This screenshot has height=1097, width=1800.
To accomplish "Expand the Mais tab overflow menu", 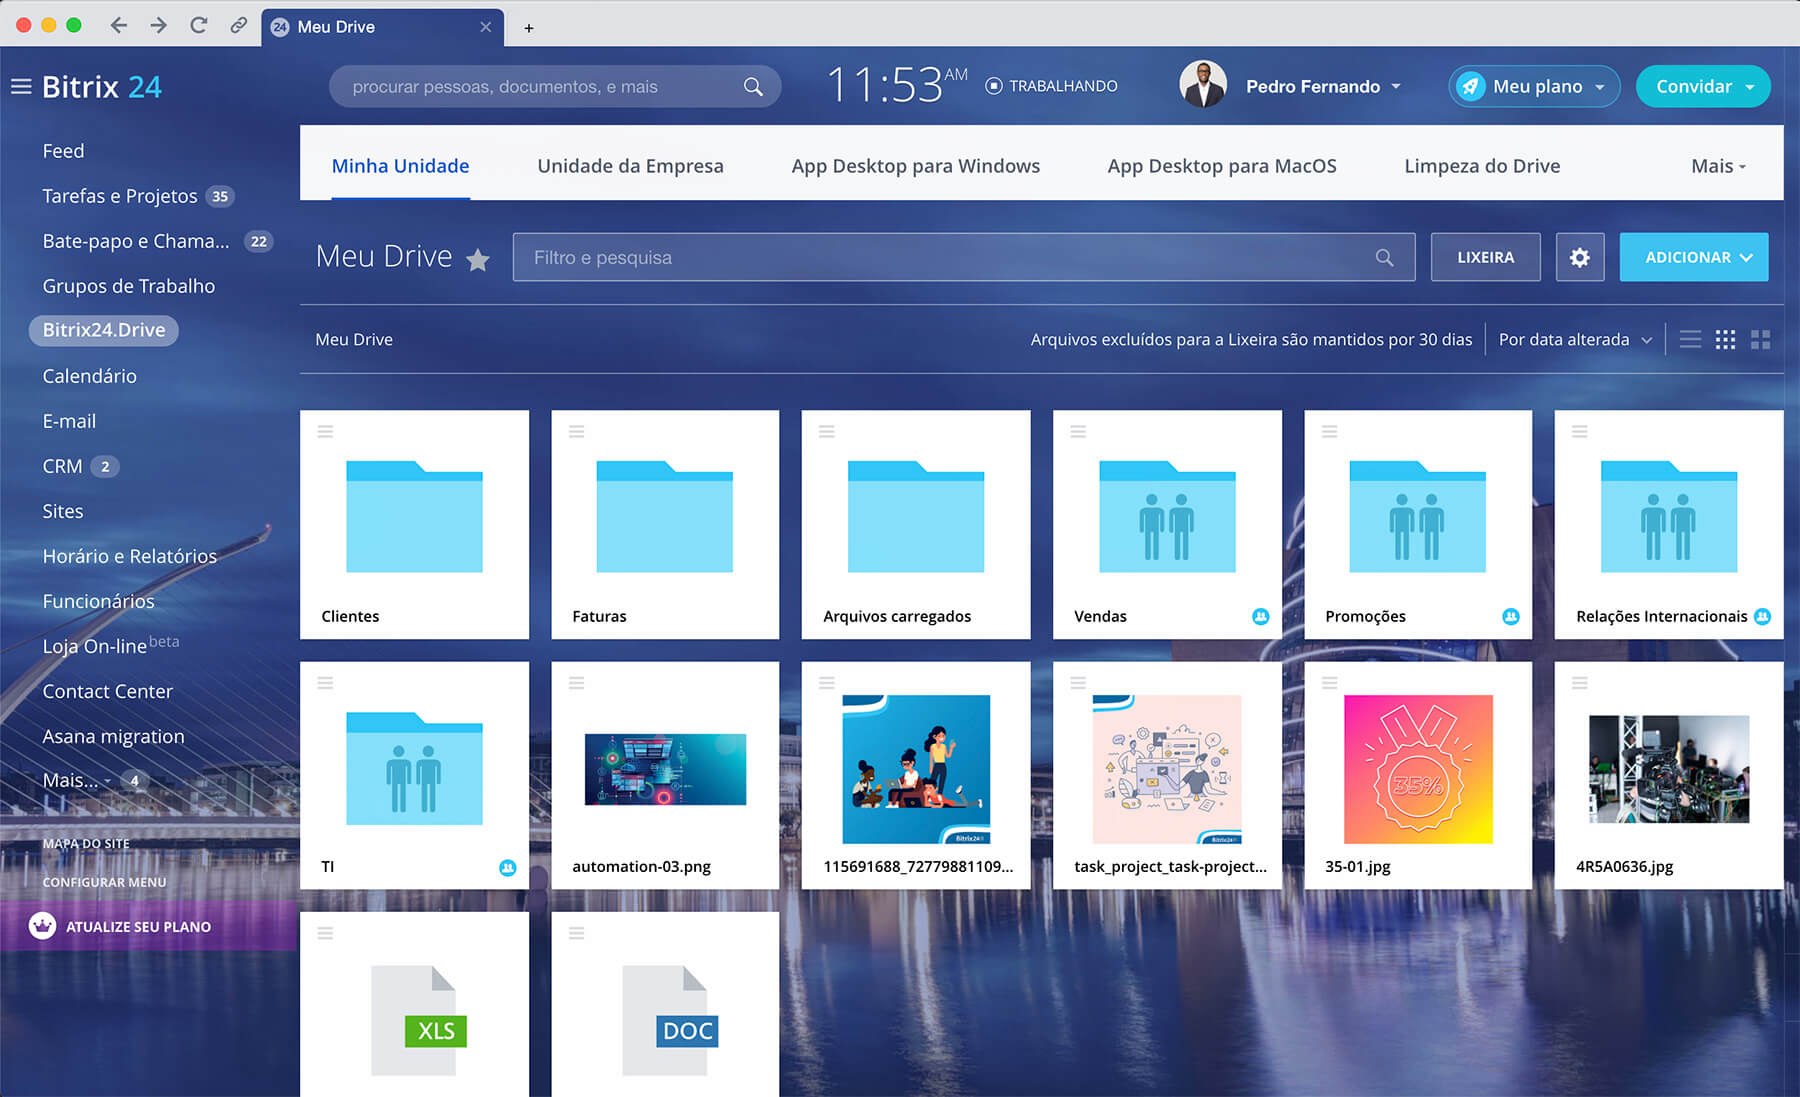I will (1717, 166).
